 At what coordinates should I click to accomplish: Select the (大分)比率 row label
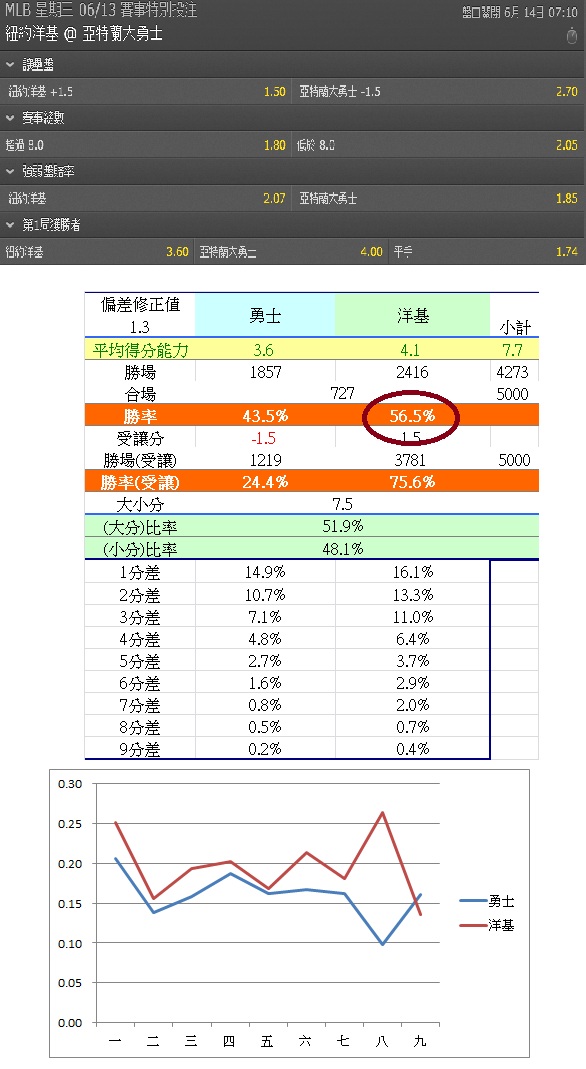[x=140, y=526]
